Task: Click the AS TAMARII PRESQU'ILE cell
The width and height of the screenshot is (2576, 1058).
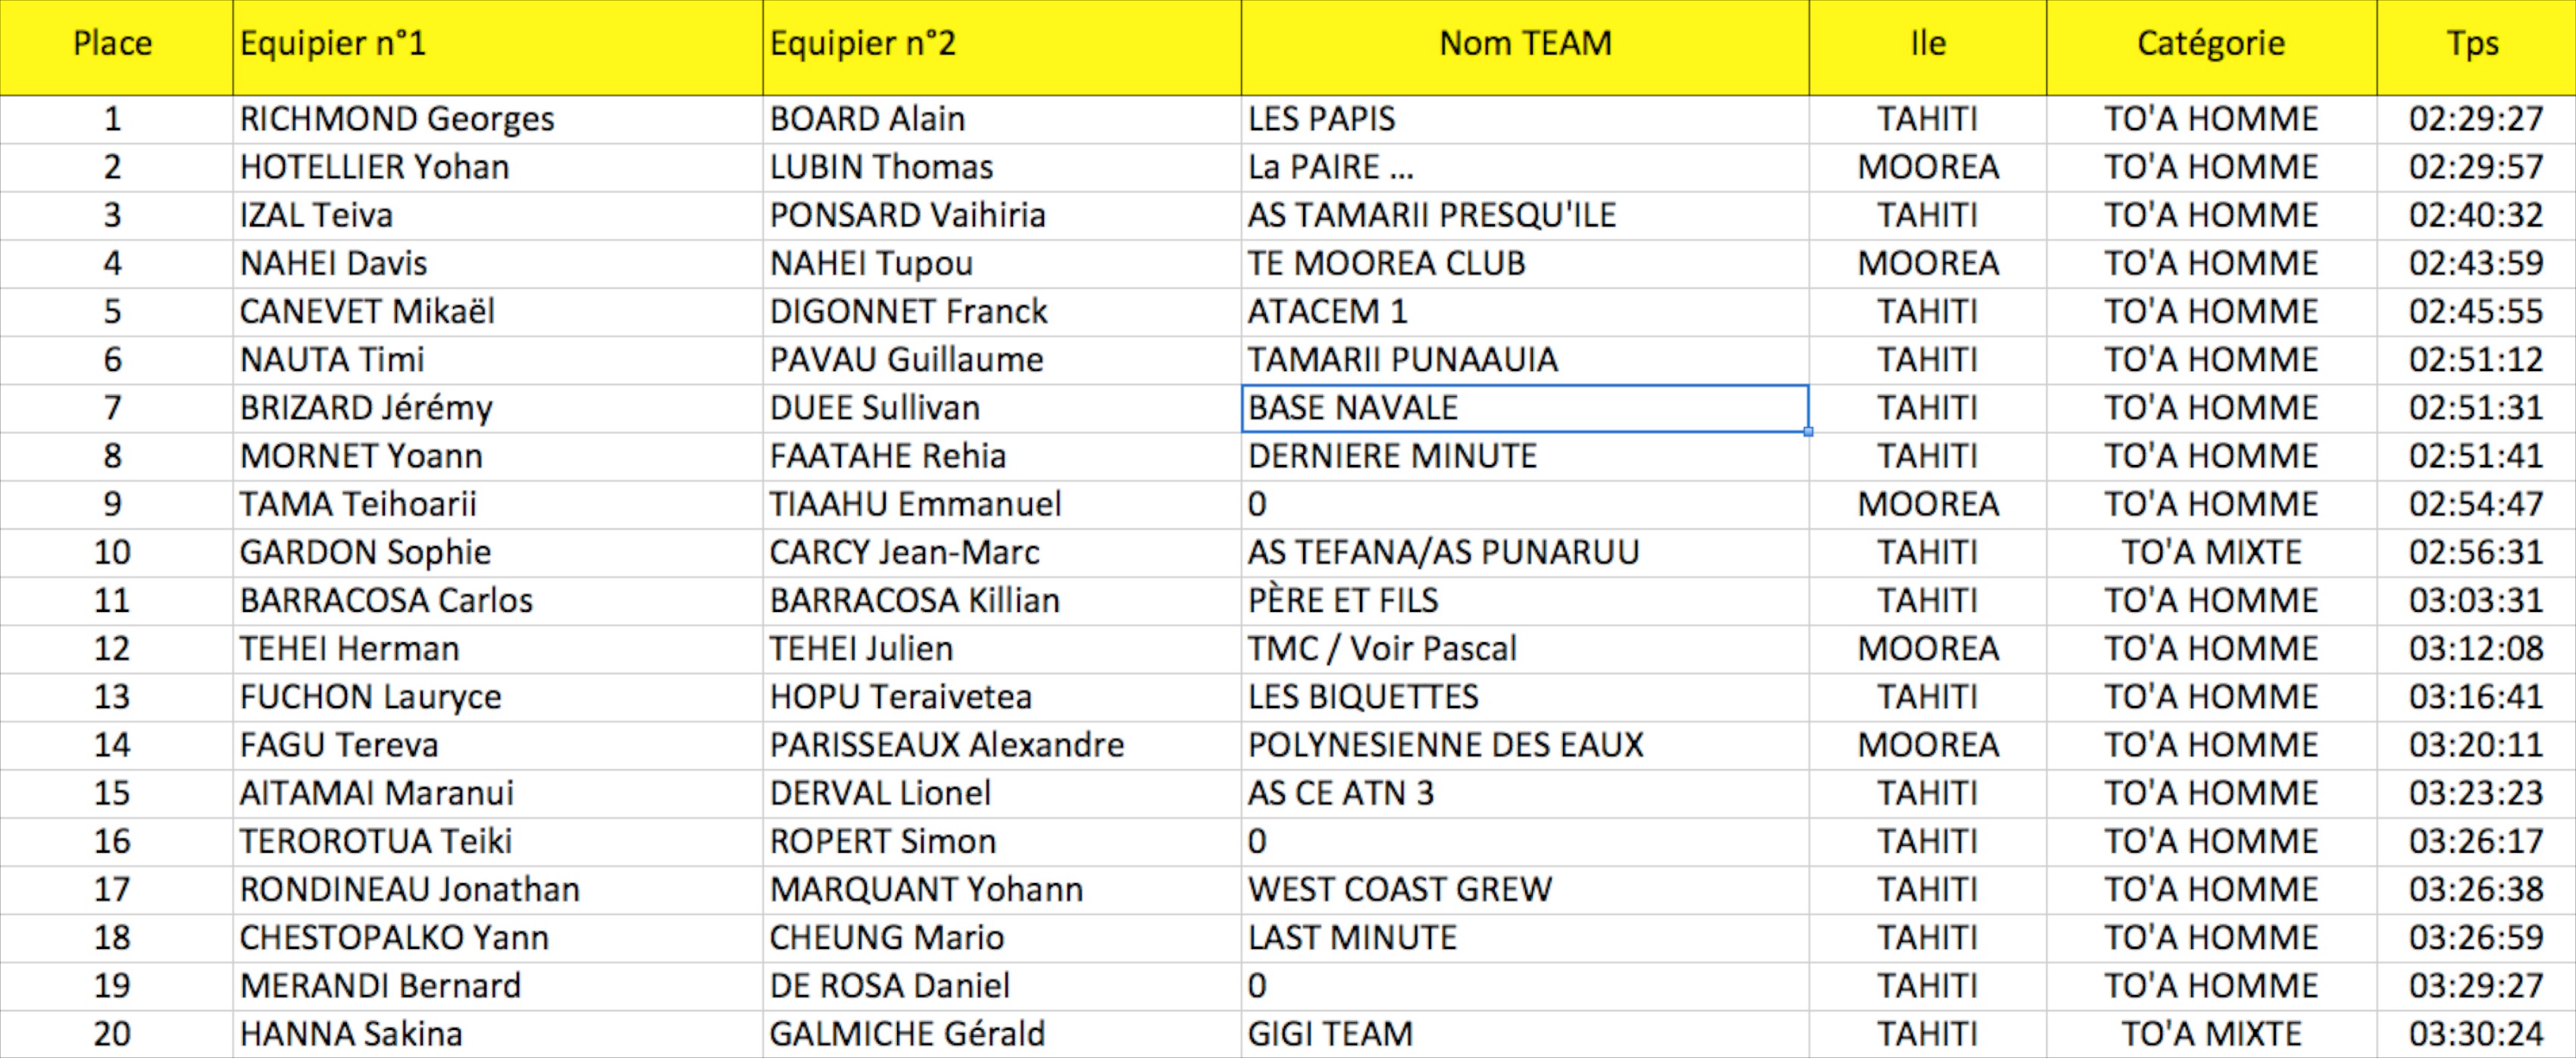Action: click(1431, 215)
